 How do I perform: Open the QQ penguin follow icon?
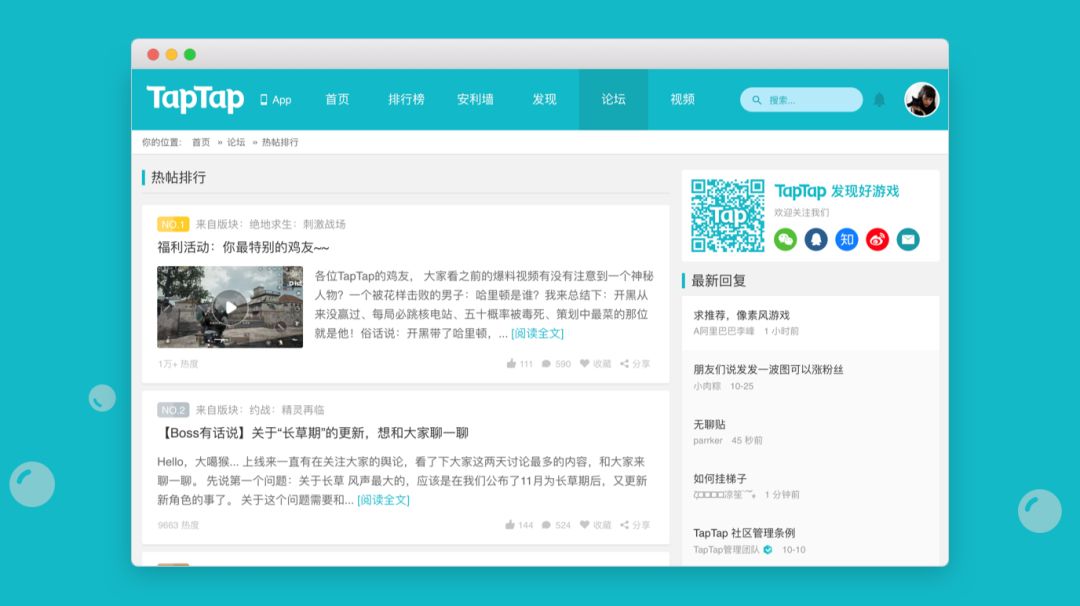816,240
